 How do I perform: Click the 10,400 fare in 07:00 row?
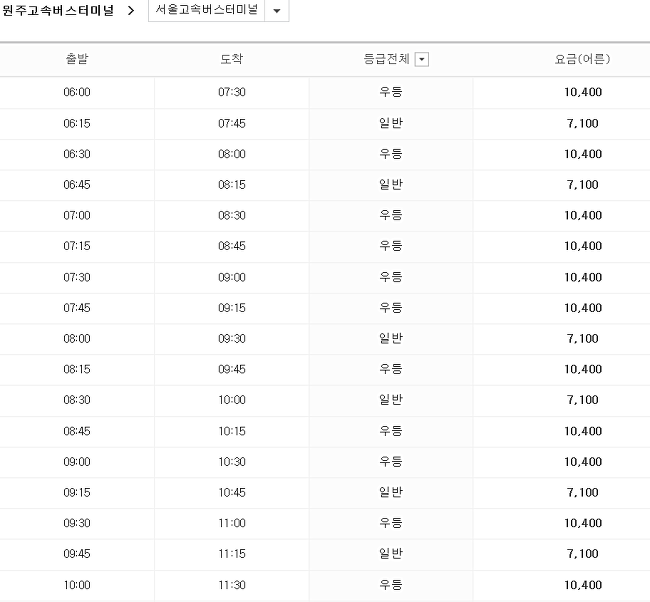click(583, 216)
